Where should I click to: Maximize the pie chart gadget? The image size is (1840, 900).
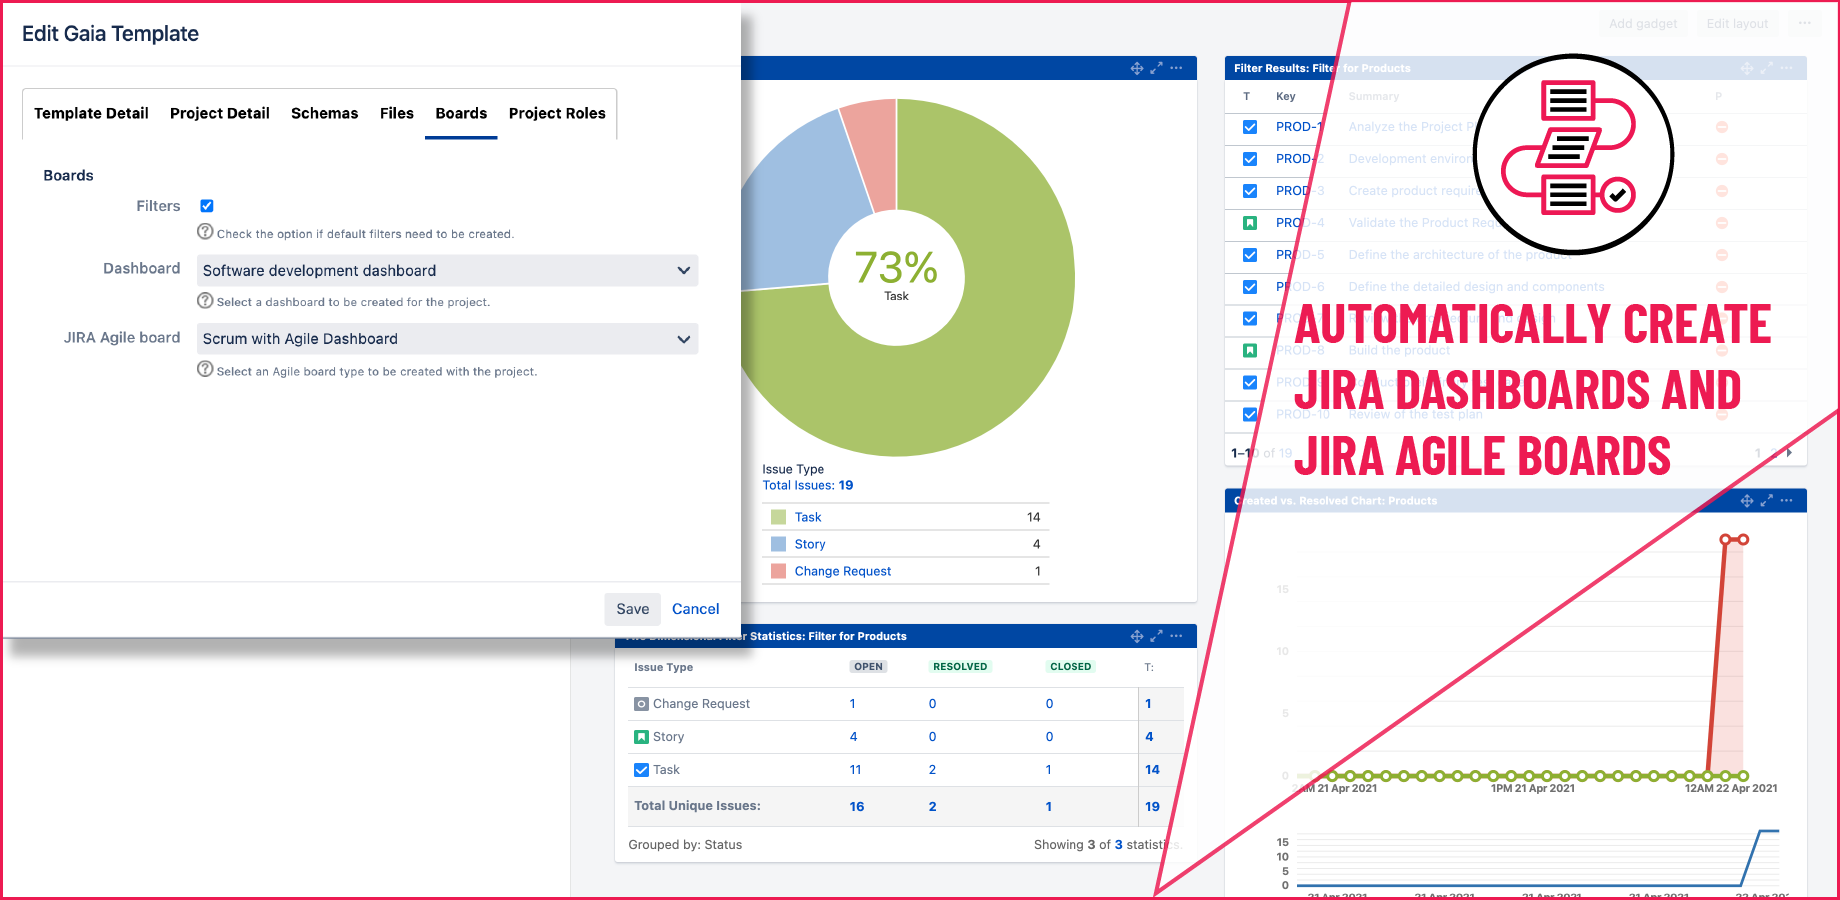(x=1156, y=68)
